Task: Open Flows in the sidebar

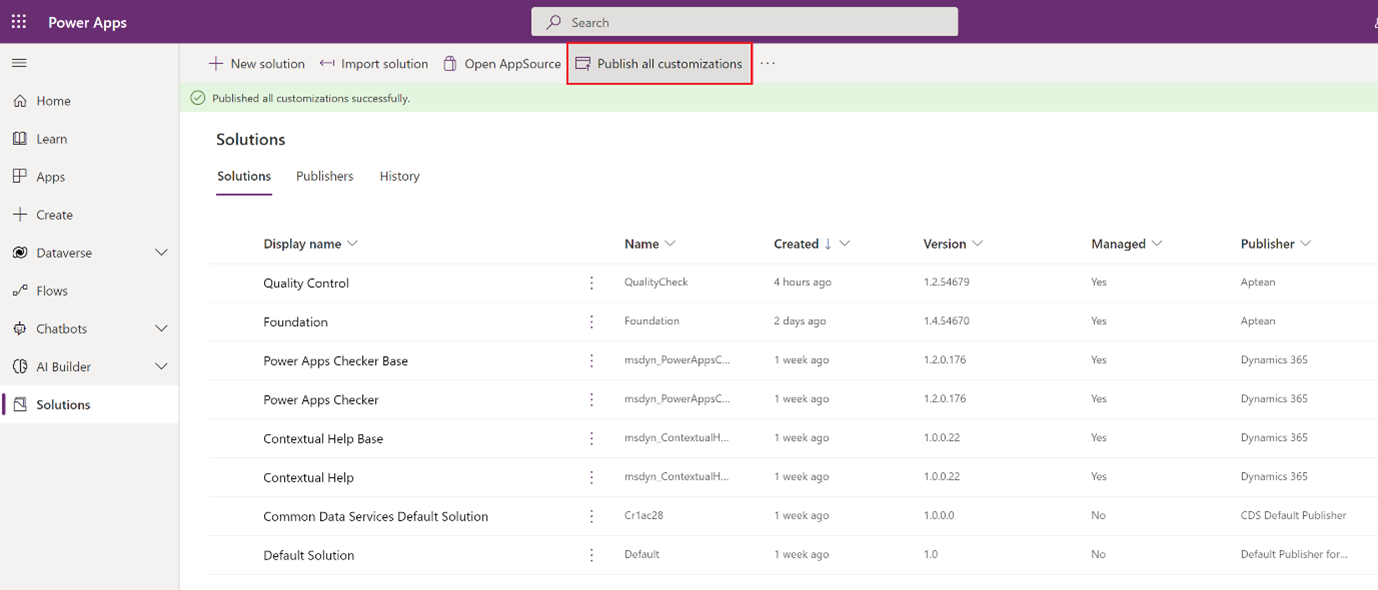Action: [x=52, y=291]
